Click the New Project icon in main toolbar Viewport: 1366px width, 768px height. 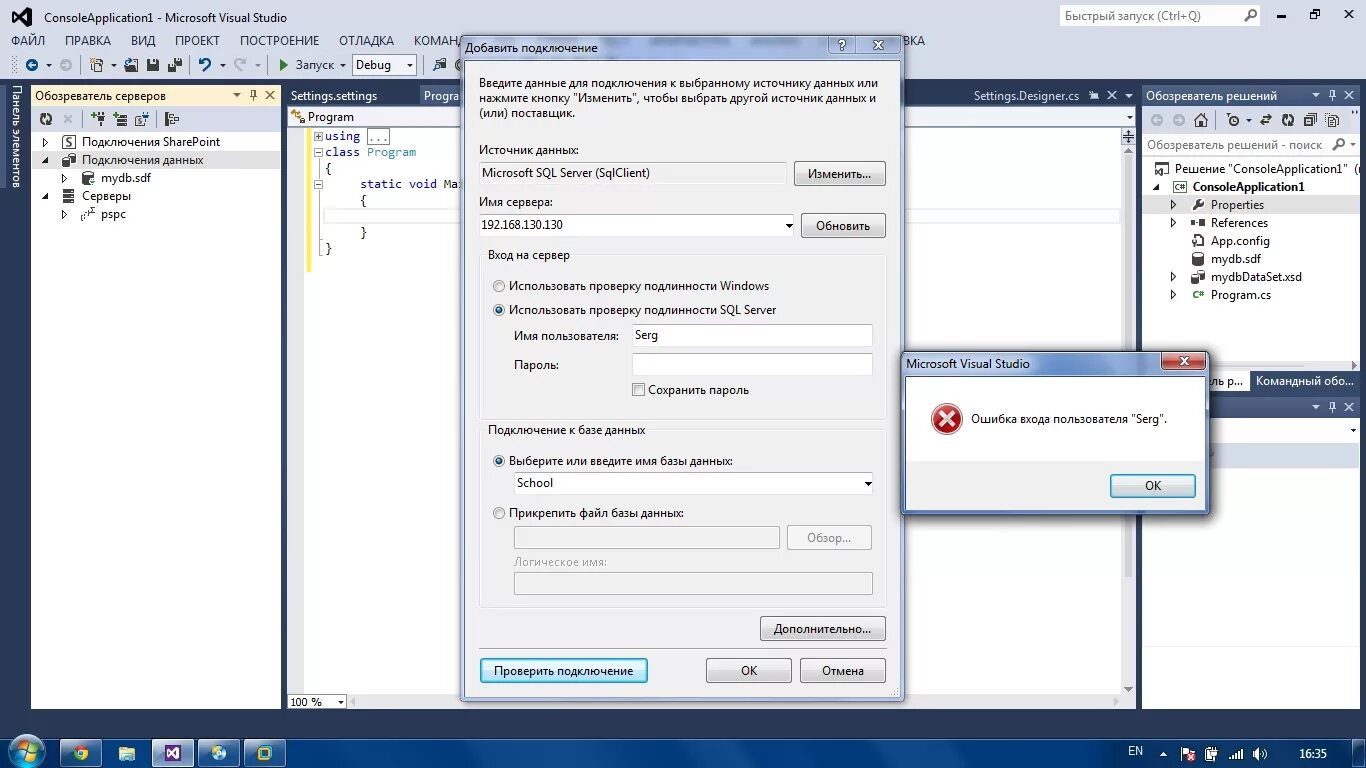(96, 65)
